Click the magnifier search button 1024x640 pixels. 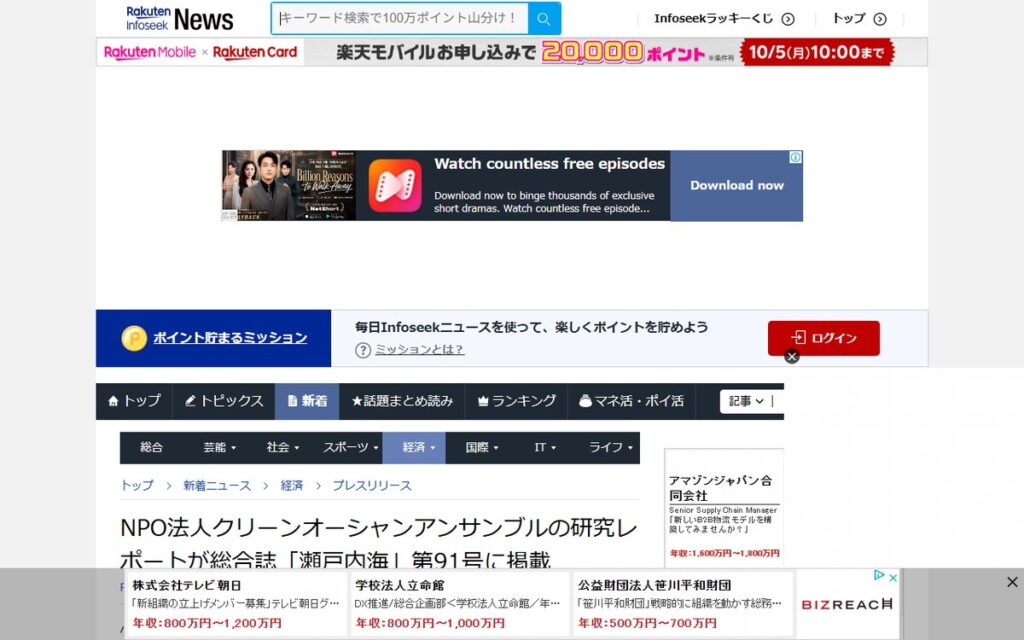pos(544,18)
